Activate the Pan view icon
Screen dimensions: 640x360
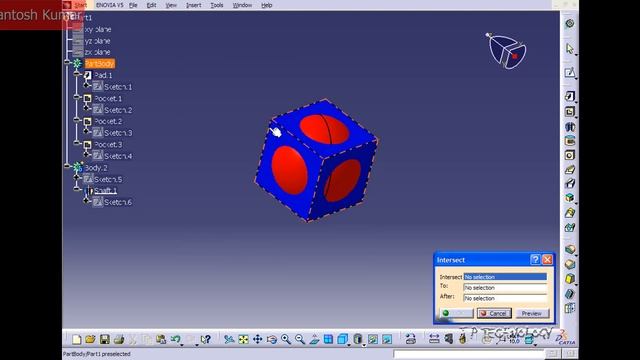click(258, 339)
